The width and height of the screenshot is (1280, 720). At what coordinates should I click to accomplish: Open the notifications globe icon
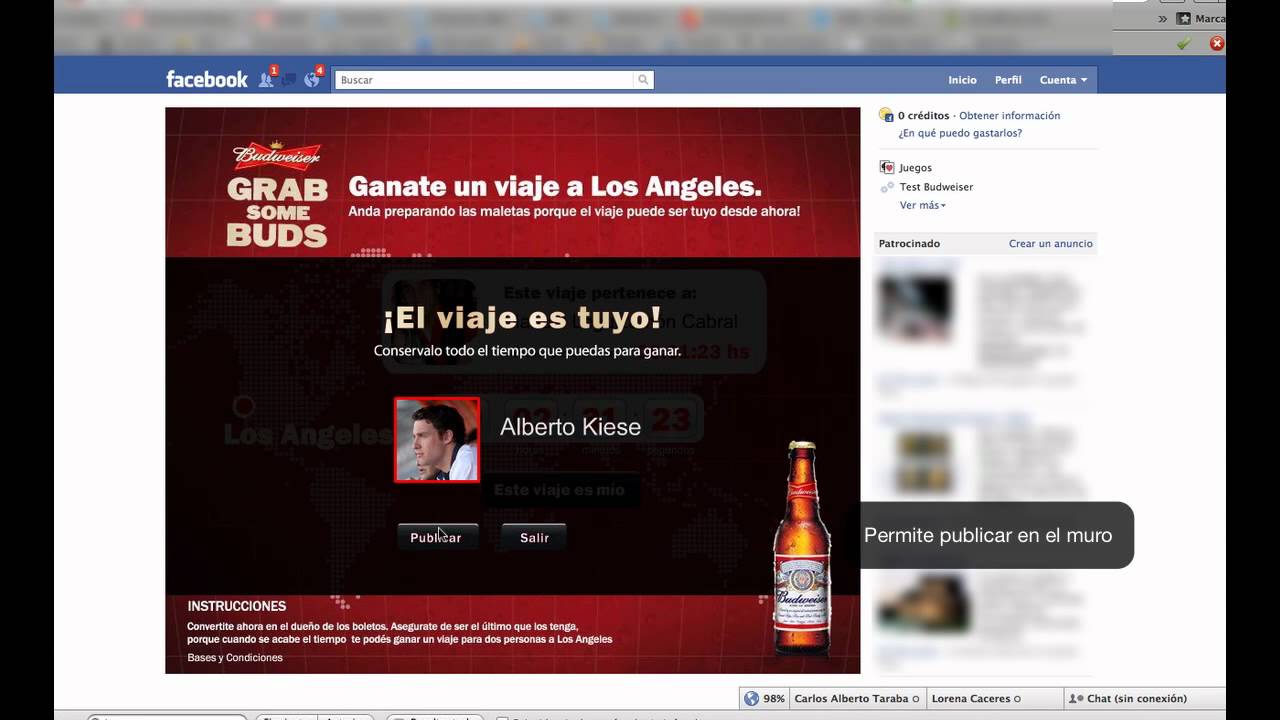pos(312,80)
